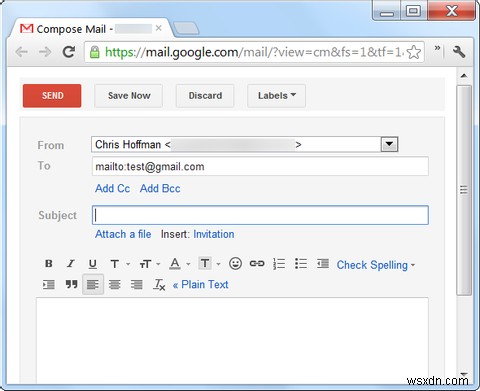The image size is (480, 391).
Task: Insert an emoticon into the message
Action: [235, 264]
